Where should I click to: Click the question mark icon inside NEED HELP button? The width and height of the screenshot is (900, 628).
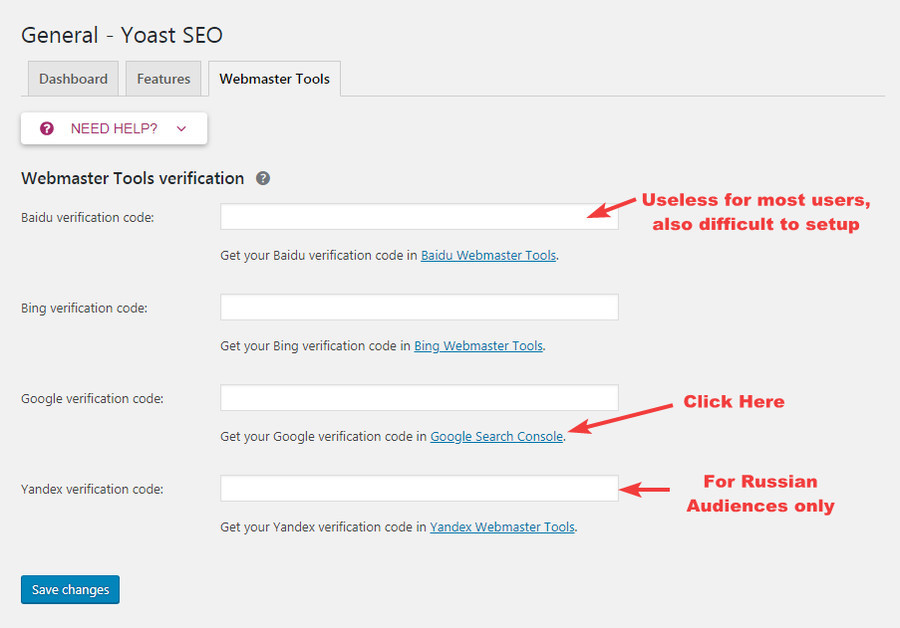pyautogui.click(x=46, y=128)
